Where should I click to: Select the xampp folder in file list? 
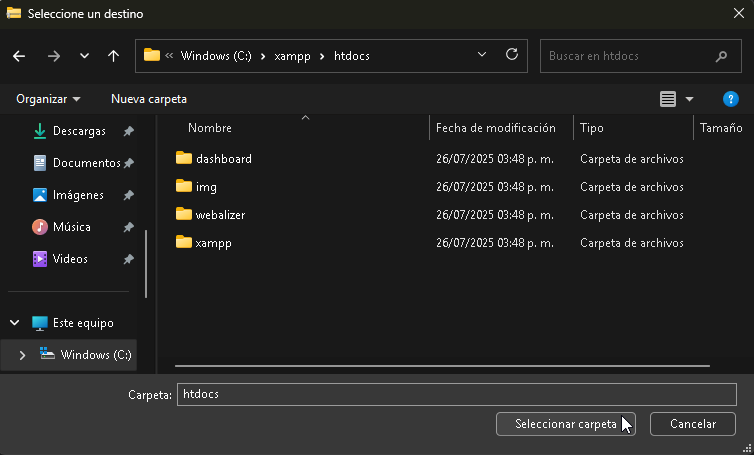point(214,243)
